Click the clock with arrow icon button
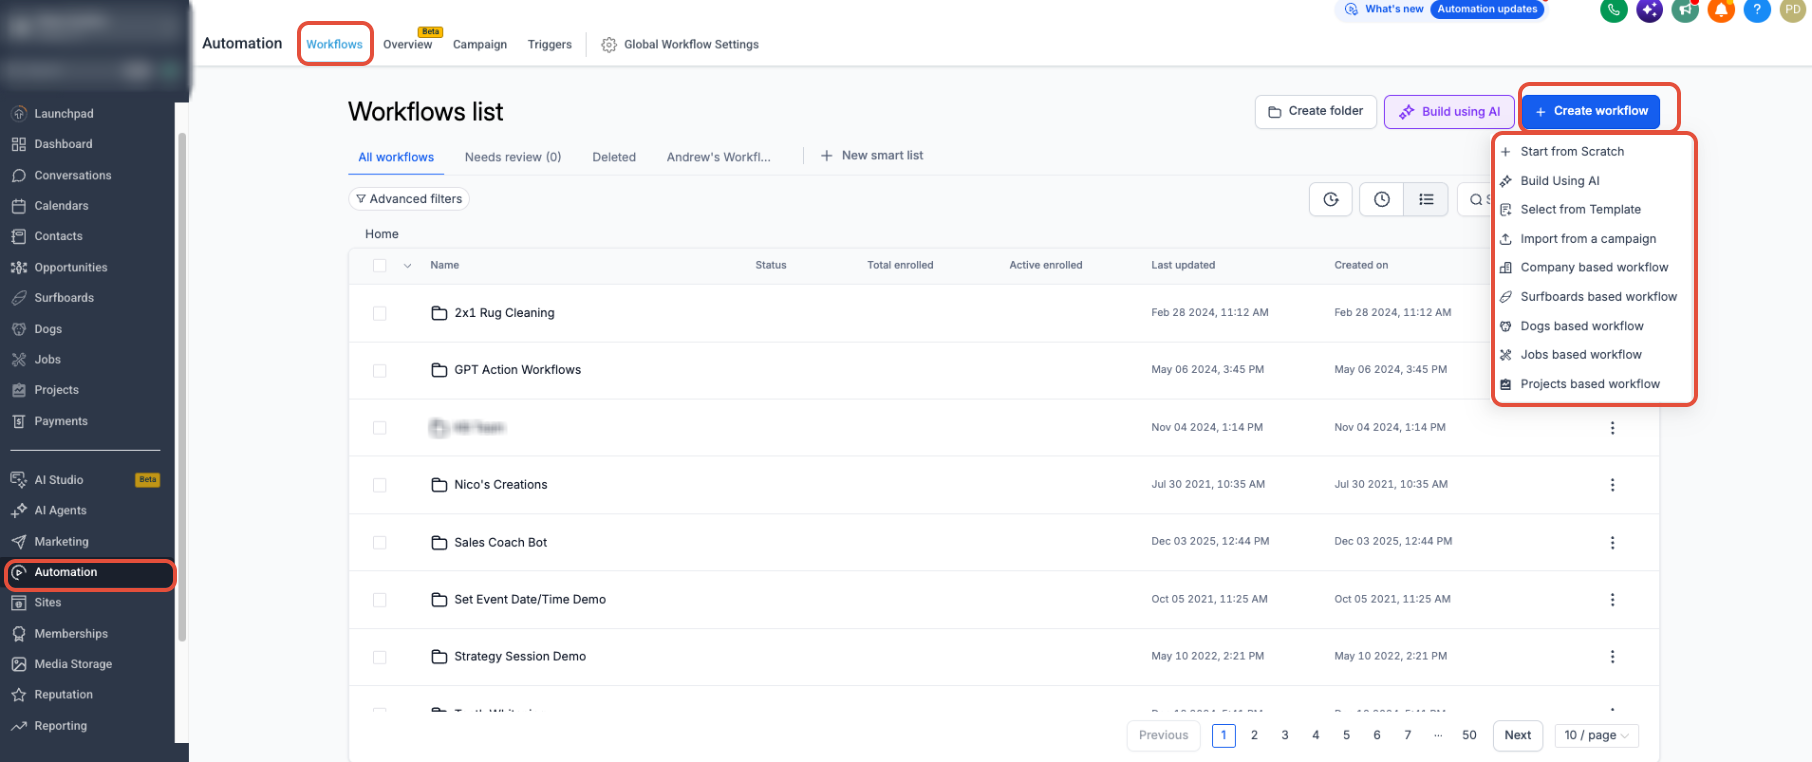1812x762 pixels. point(1331,199)
